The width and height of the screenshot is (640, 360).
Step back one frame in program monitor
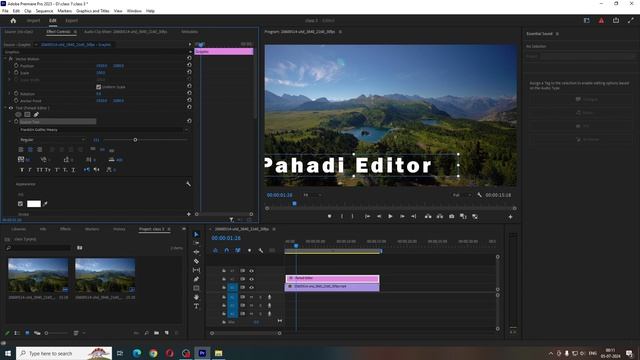point(379,216)
